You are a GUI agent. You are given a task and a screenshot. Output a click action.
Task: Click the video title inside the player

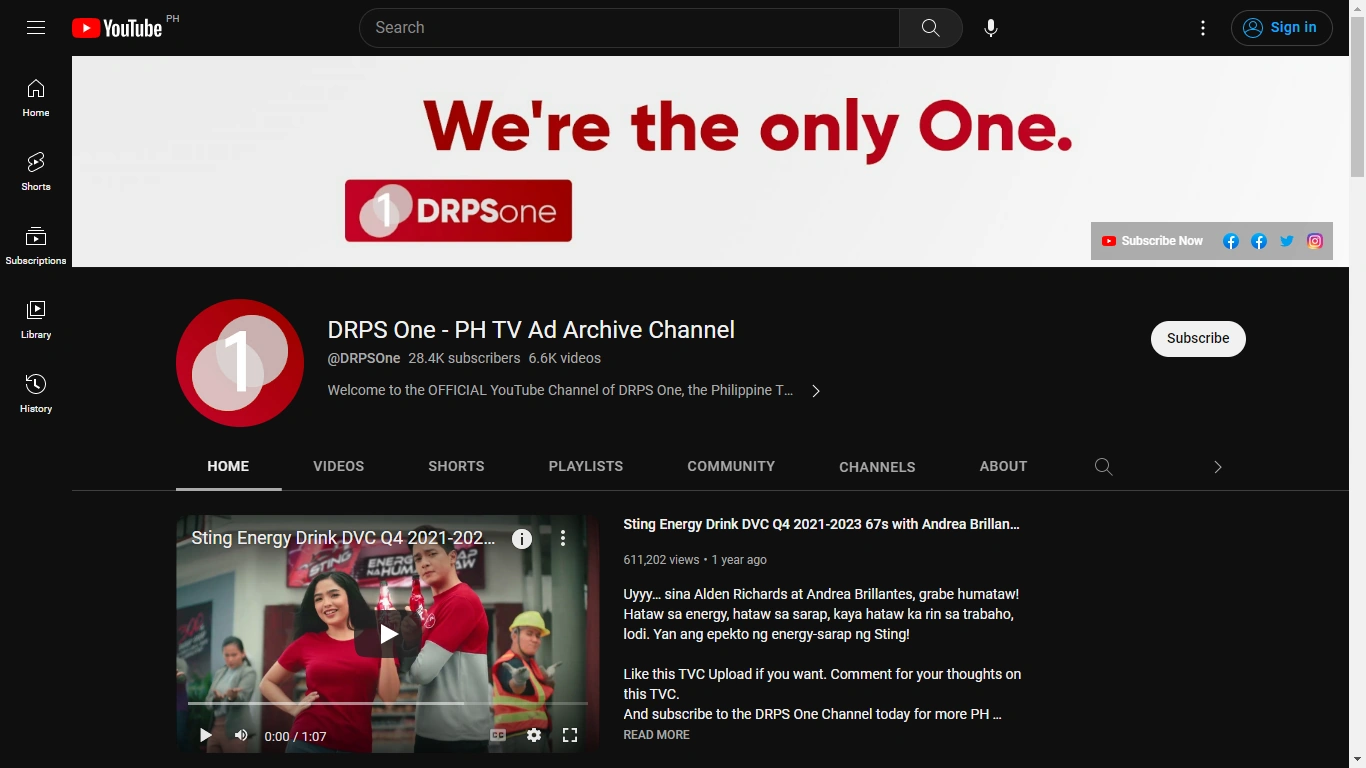pyautogui.click(x=343, y=538)
